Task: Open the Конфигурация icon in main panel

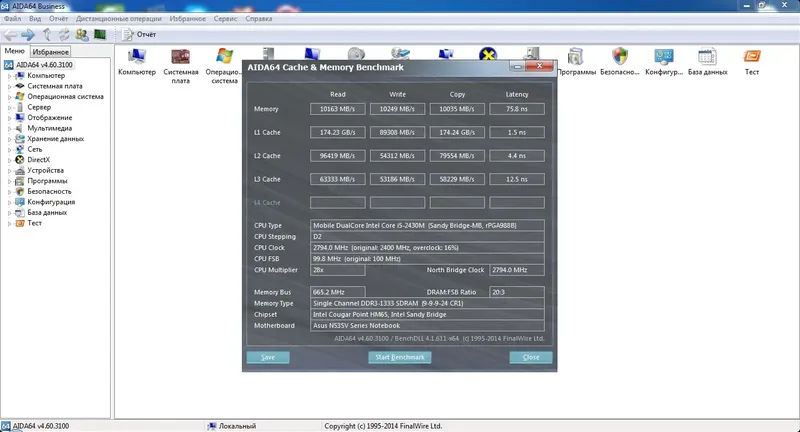Action: coord(664,62)
